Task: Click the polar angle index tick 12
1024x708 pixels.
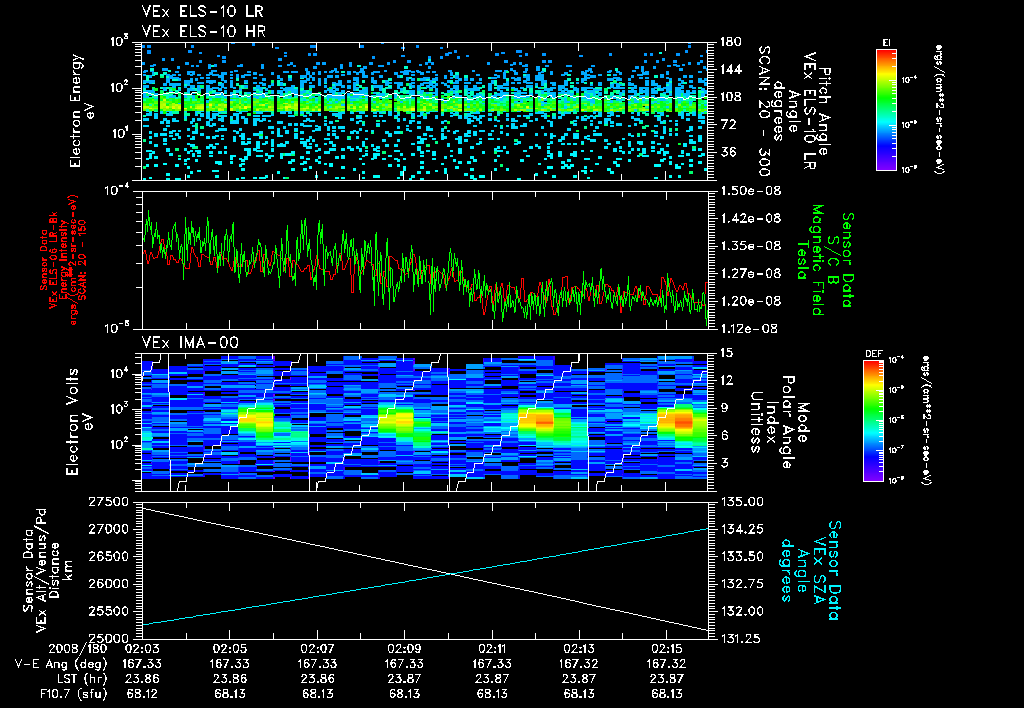Action: point(726,380)
